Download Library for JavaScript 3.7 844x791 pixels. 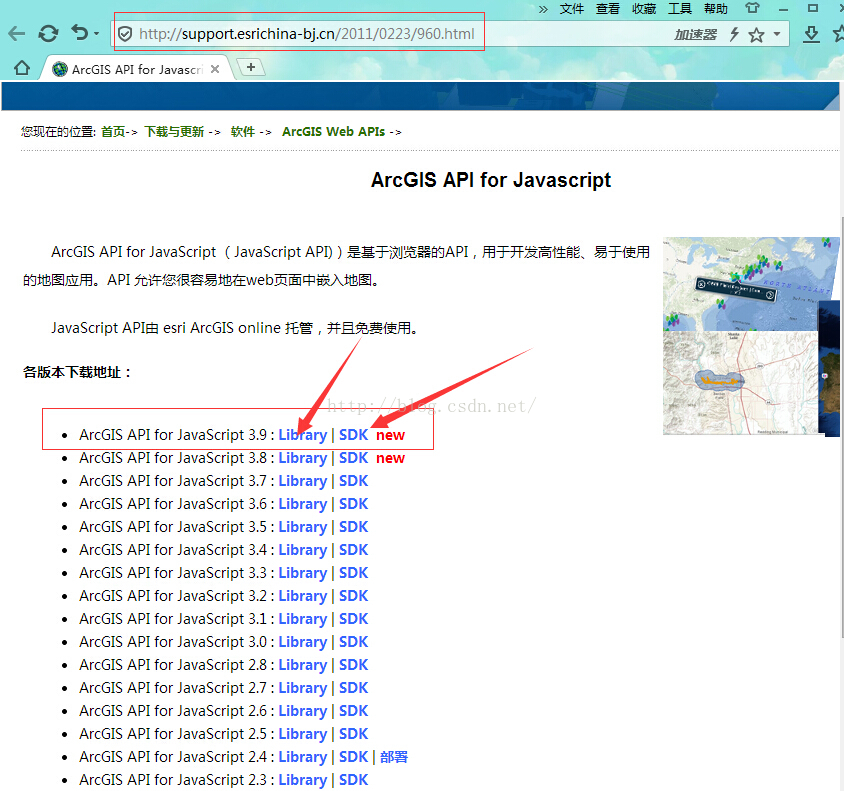pyautogui.click(x=303, y=481)
